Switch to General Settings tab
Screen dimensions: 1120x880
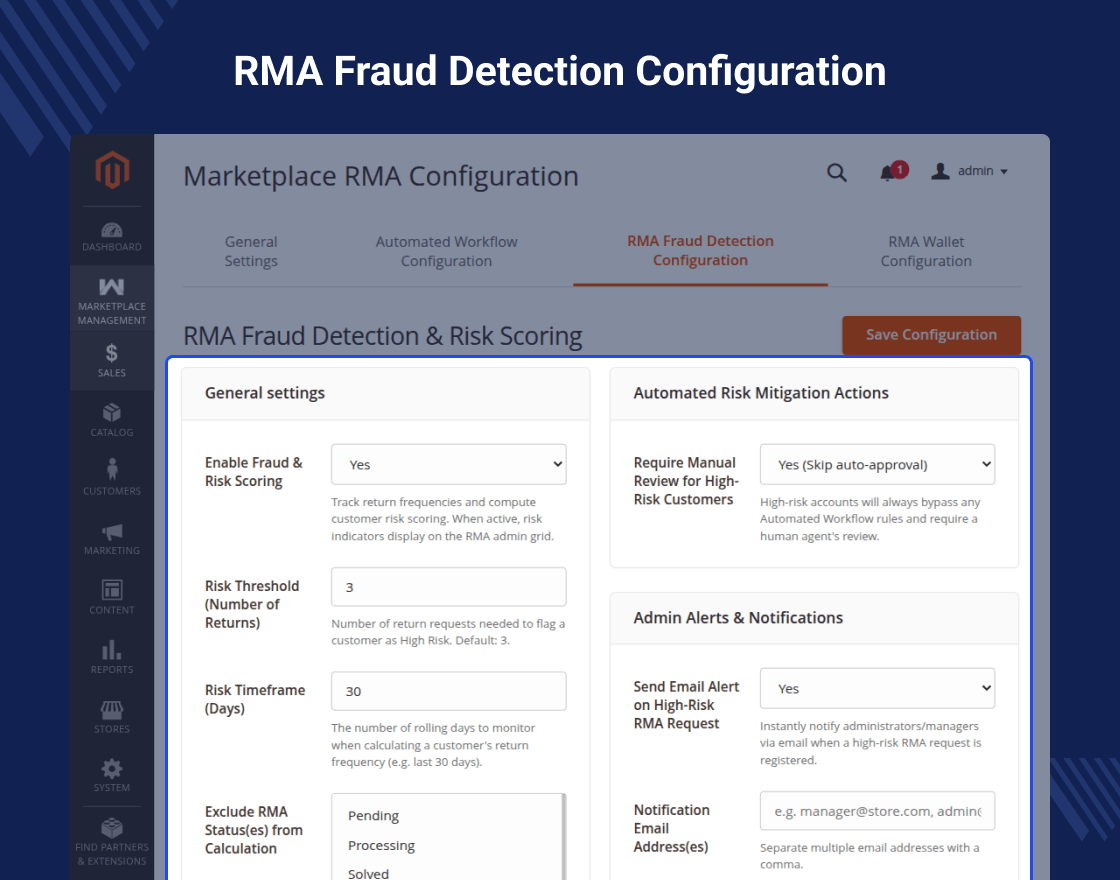[x=251, y=251]
